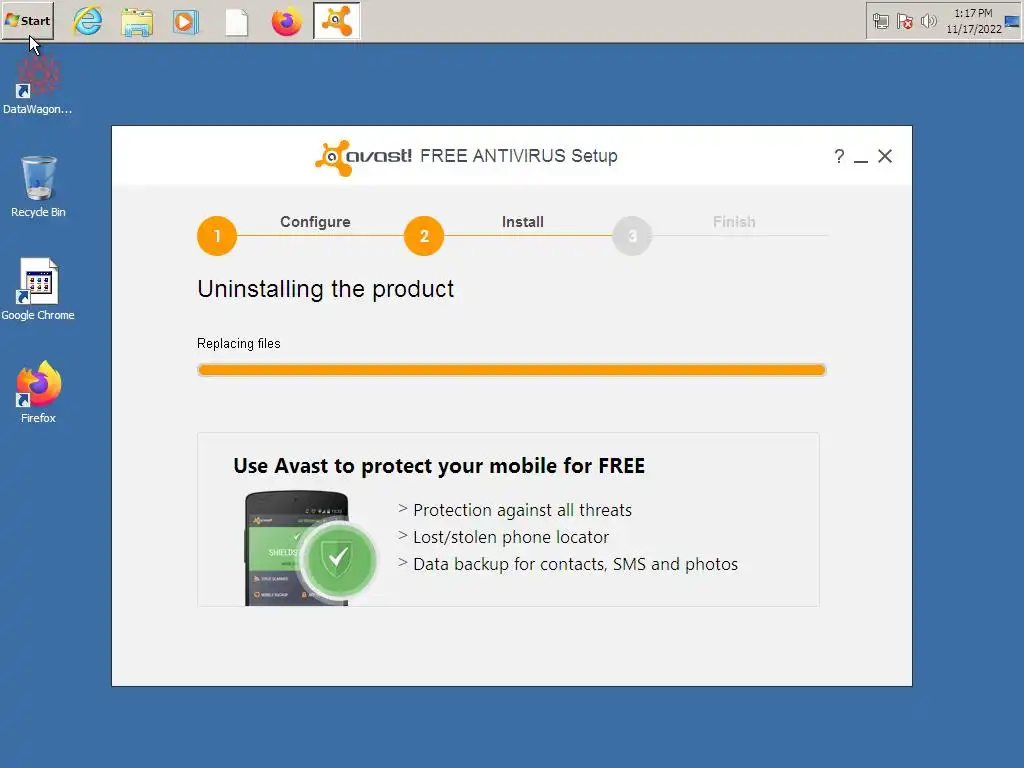Click the Show Desktop icon by clock
Screen dimensions: 1024x768
[x=1012, y=22]
